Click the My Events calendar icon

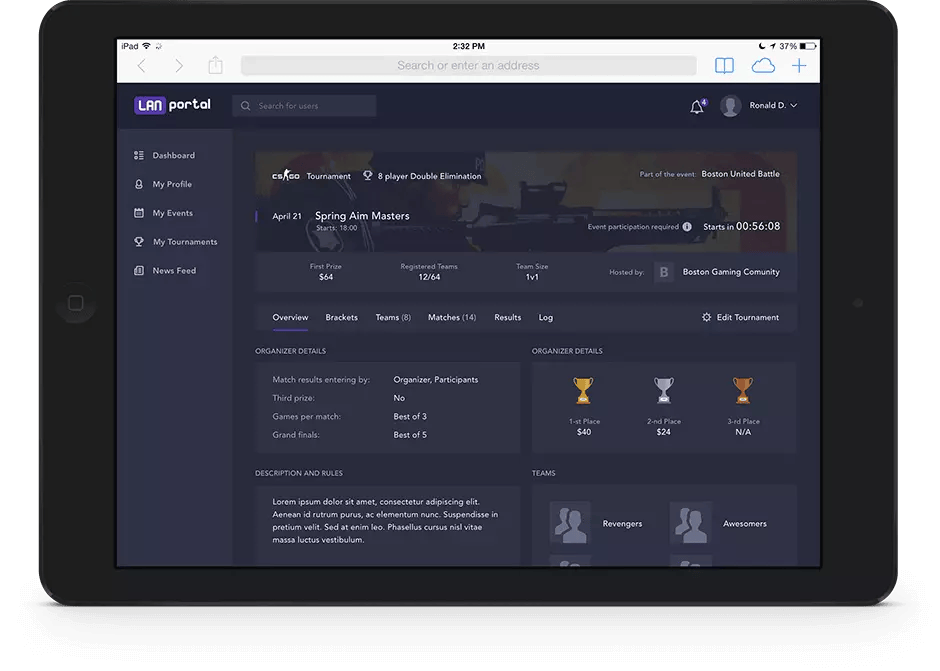pyautogui.click(x=138, y=213)
